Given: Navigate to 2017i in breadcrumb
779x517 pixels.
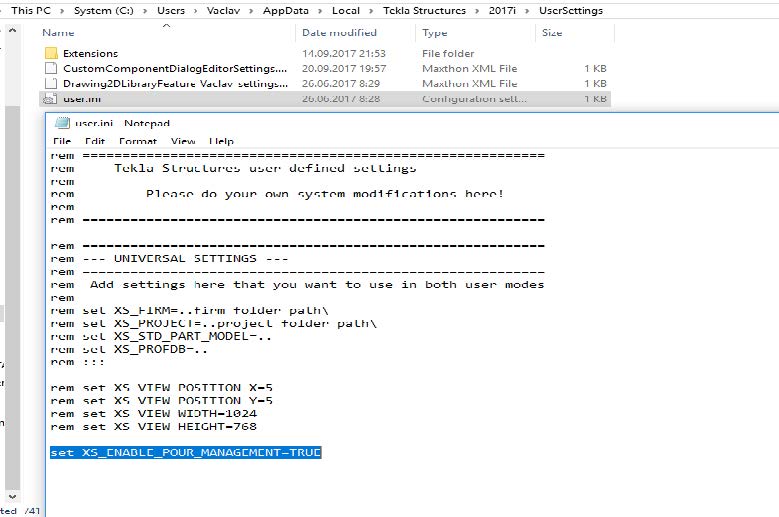Looking at the screenshot, I should (502, 10).
